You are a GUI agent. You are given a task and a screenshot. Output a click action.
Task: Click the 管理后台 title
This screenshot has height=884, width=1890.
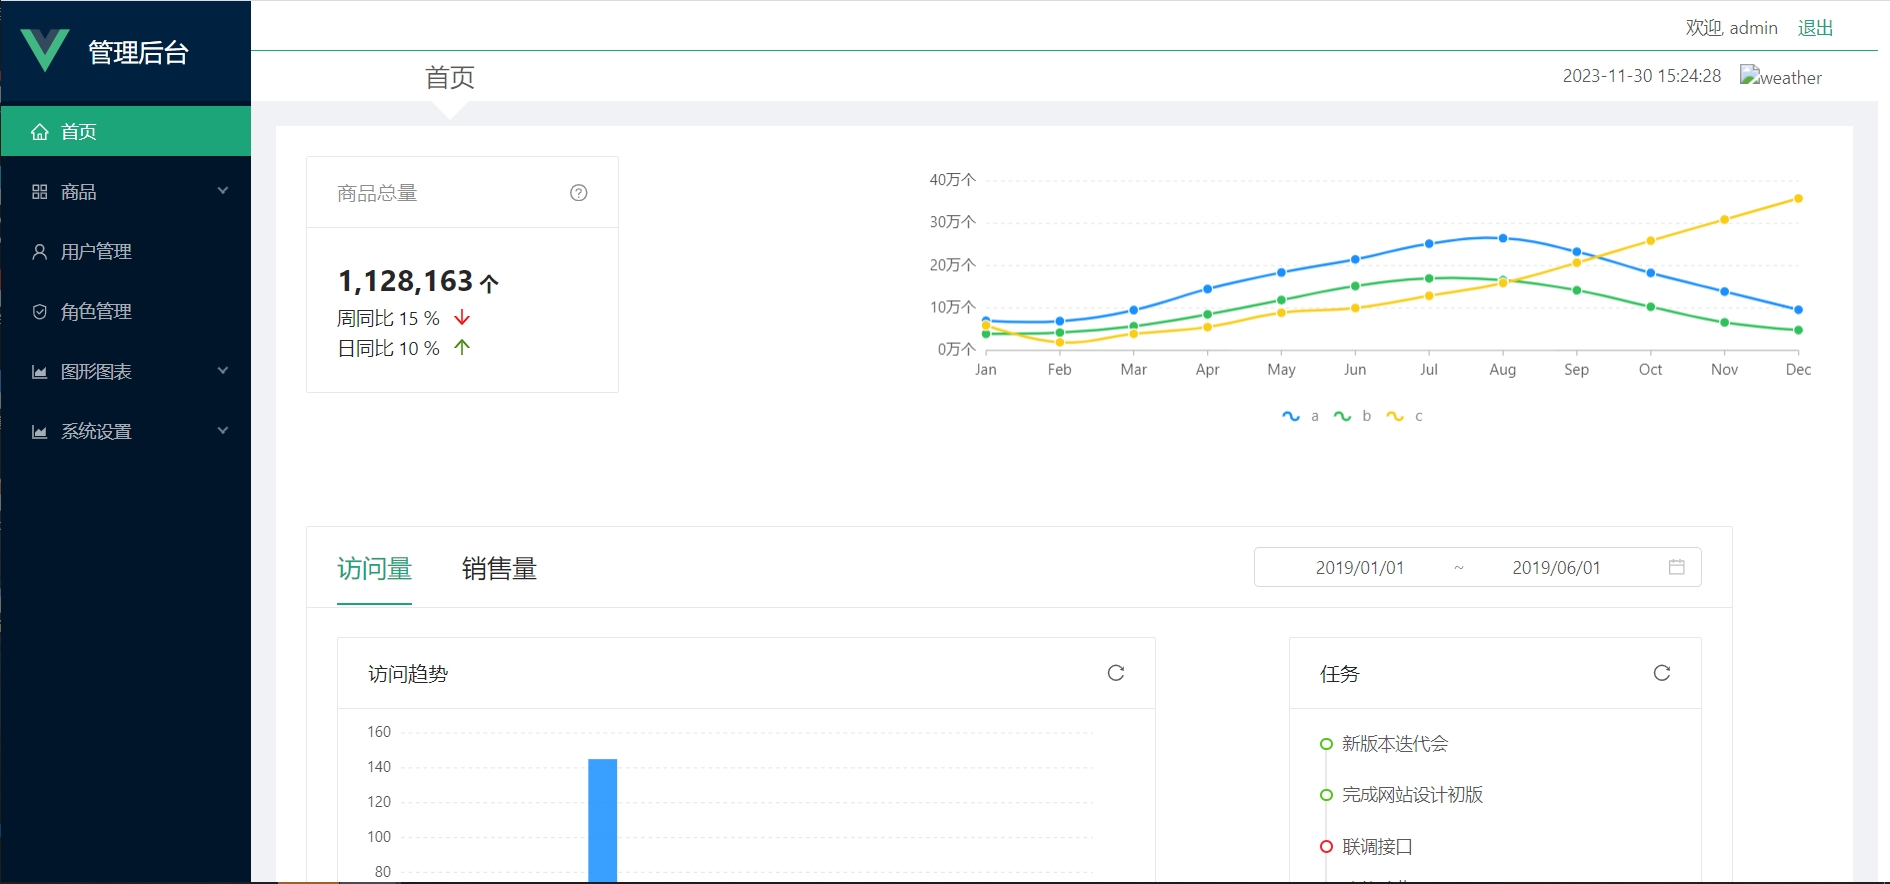[138, 52]
